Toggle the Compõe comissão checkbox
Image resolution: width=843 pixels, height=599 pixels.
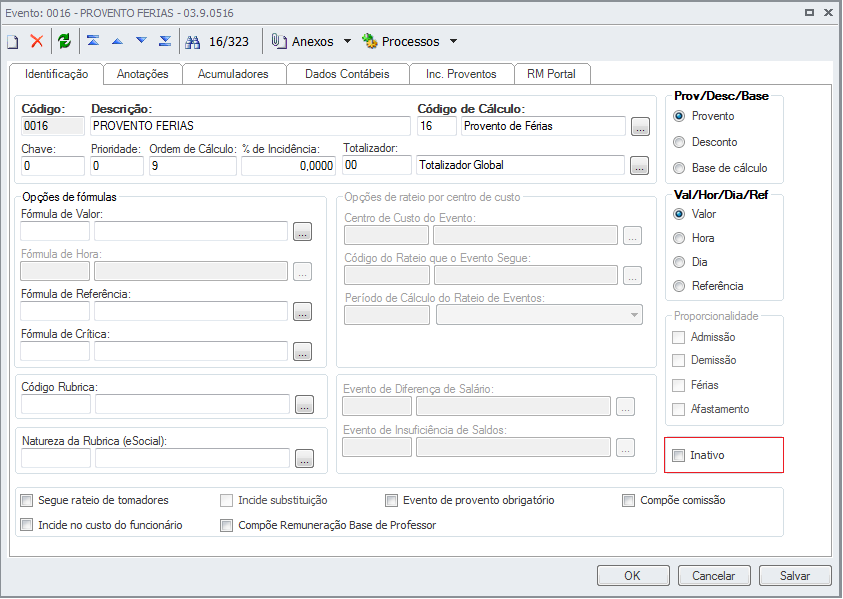click(x=628, y=501)
